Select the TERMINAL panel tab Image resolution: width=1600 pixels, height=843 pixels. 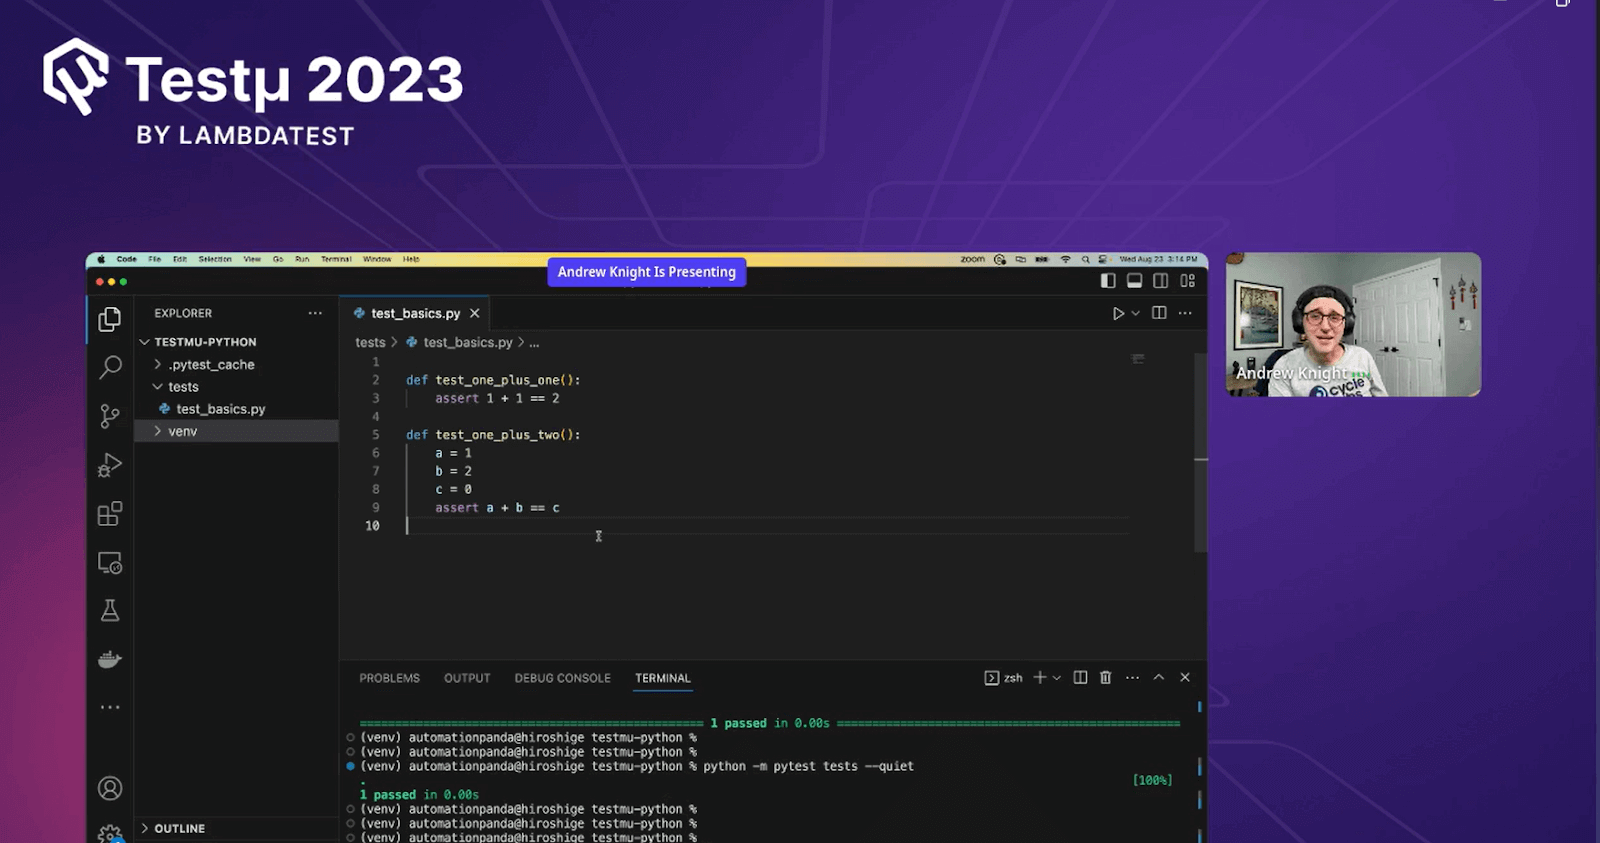[x=663, y=678]
